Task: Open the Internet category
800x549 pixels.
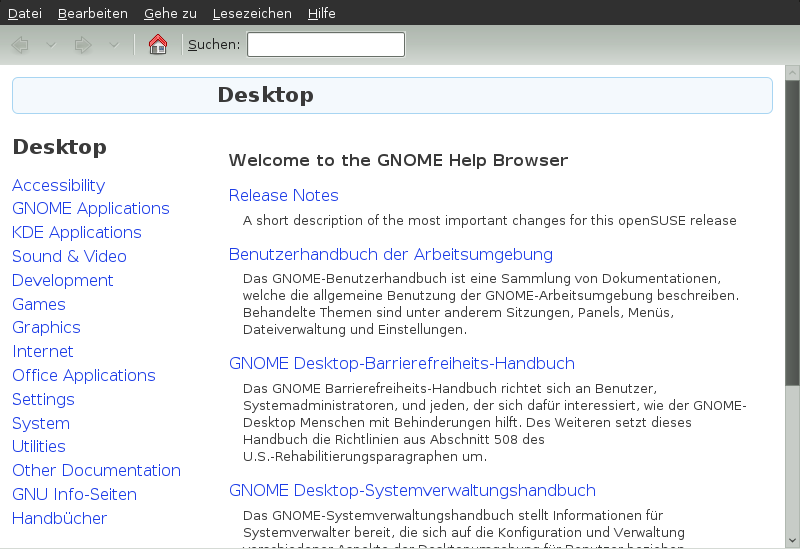Action: tap(43, 351)
